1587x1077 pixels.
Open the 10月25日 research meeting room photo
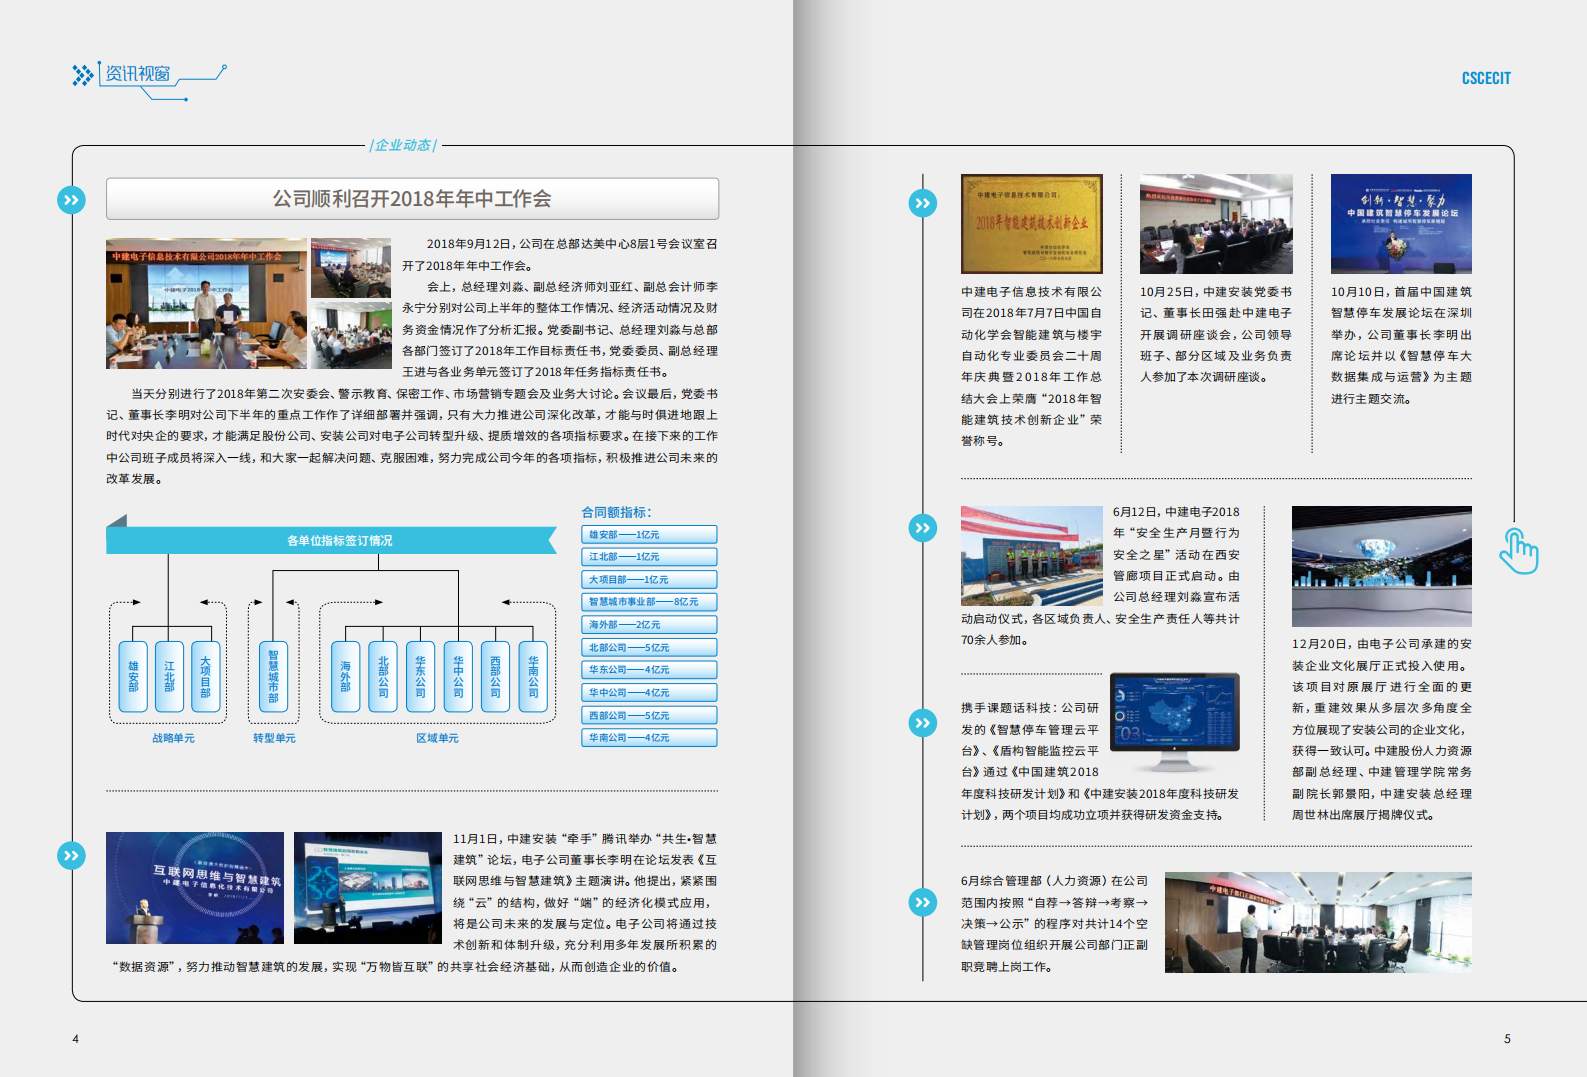click(x=1216, y=224)
